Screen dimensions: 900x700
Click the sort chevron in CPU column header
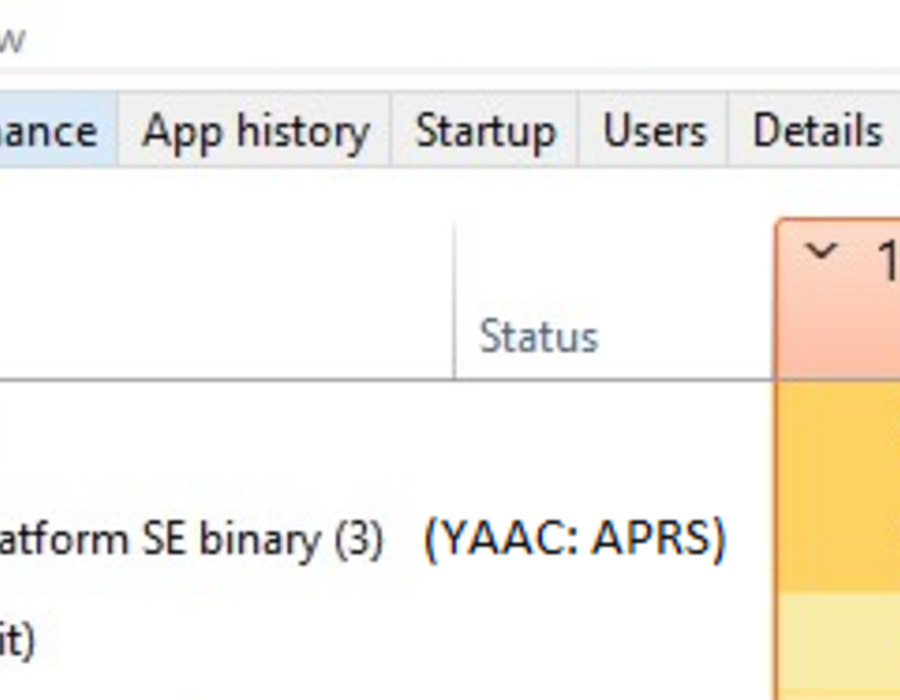821,250
